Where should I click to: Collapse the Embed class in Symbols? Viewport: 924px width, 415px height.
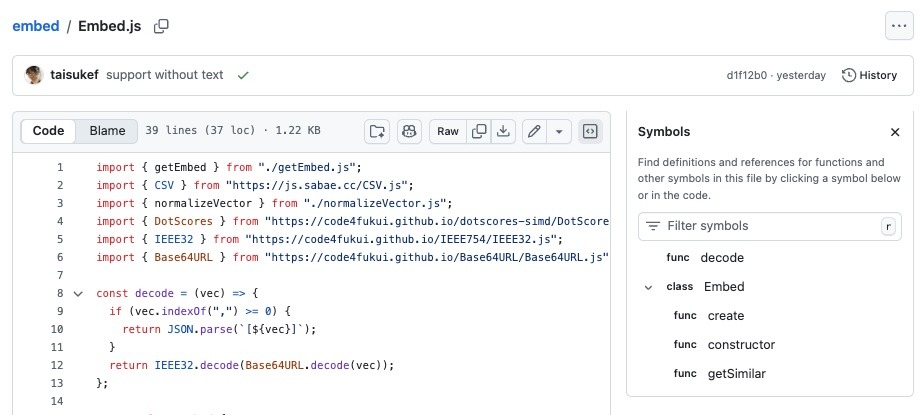coord(647,287)
